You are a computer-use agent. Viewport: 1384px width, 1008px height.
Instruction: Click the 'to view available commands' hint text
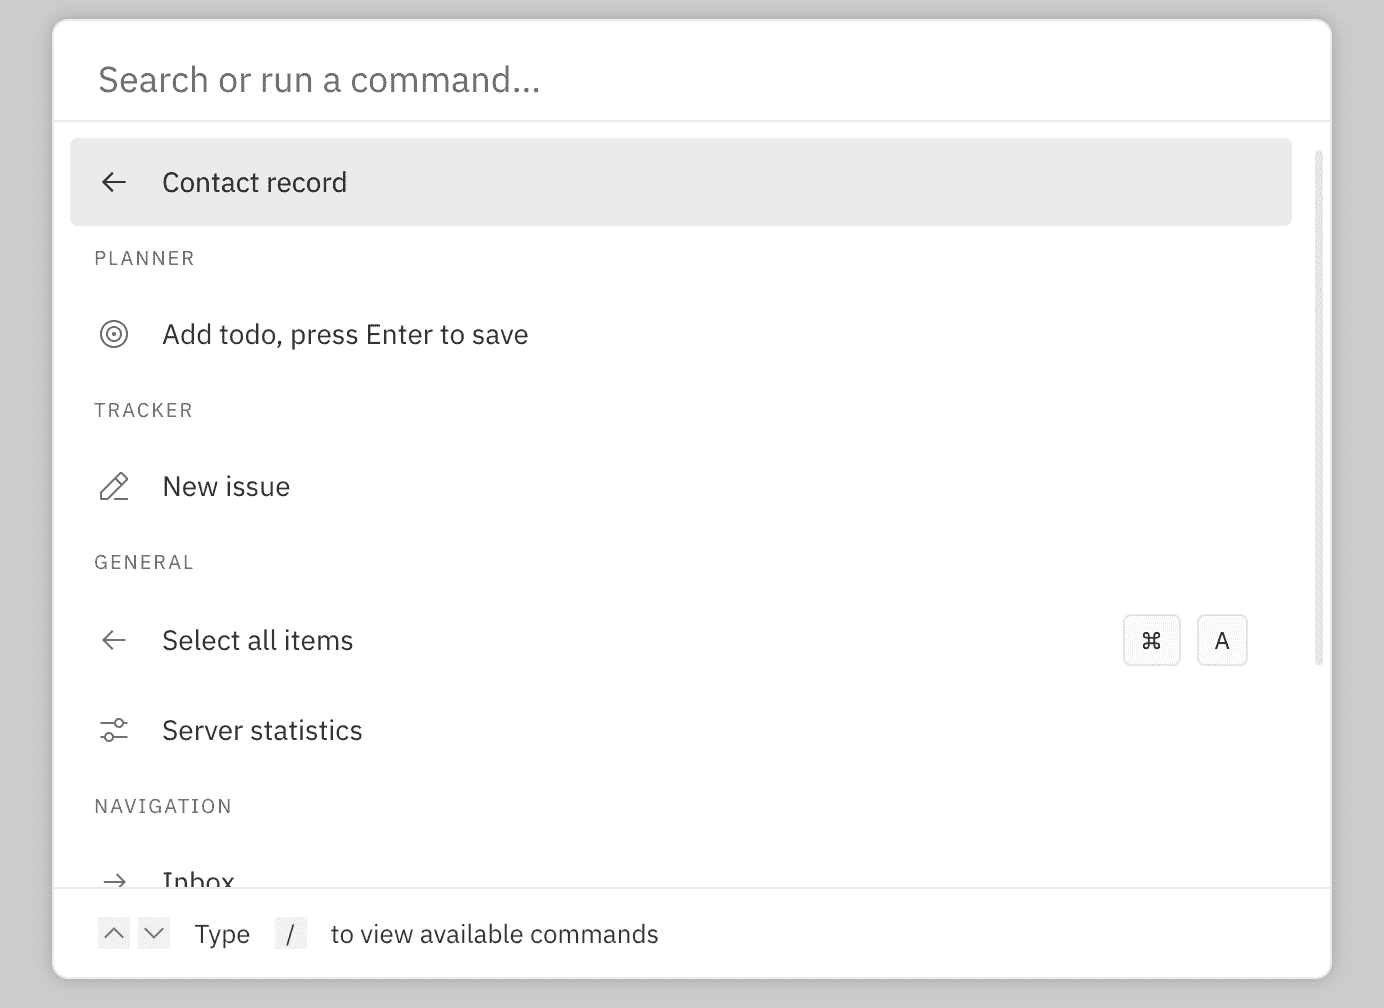click(494, 934)
